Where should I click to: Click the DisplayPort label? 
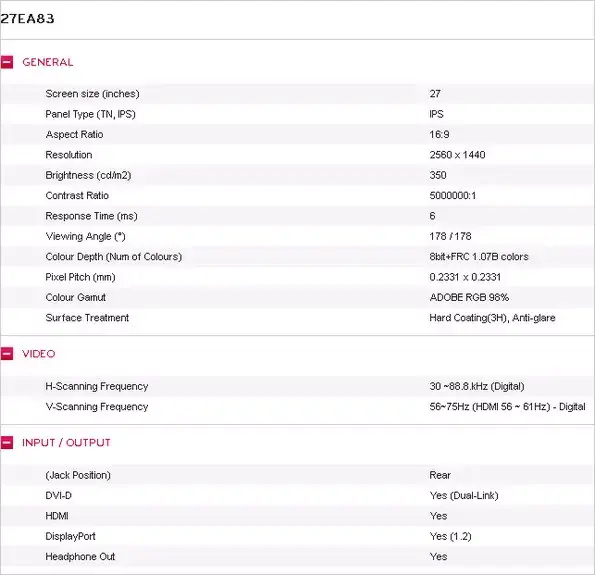click(70, 536)
